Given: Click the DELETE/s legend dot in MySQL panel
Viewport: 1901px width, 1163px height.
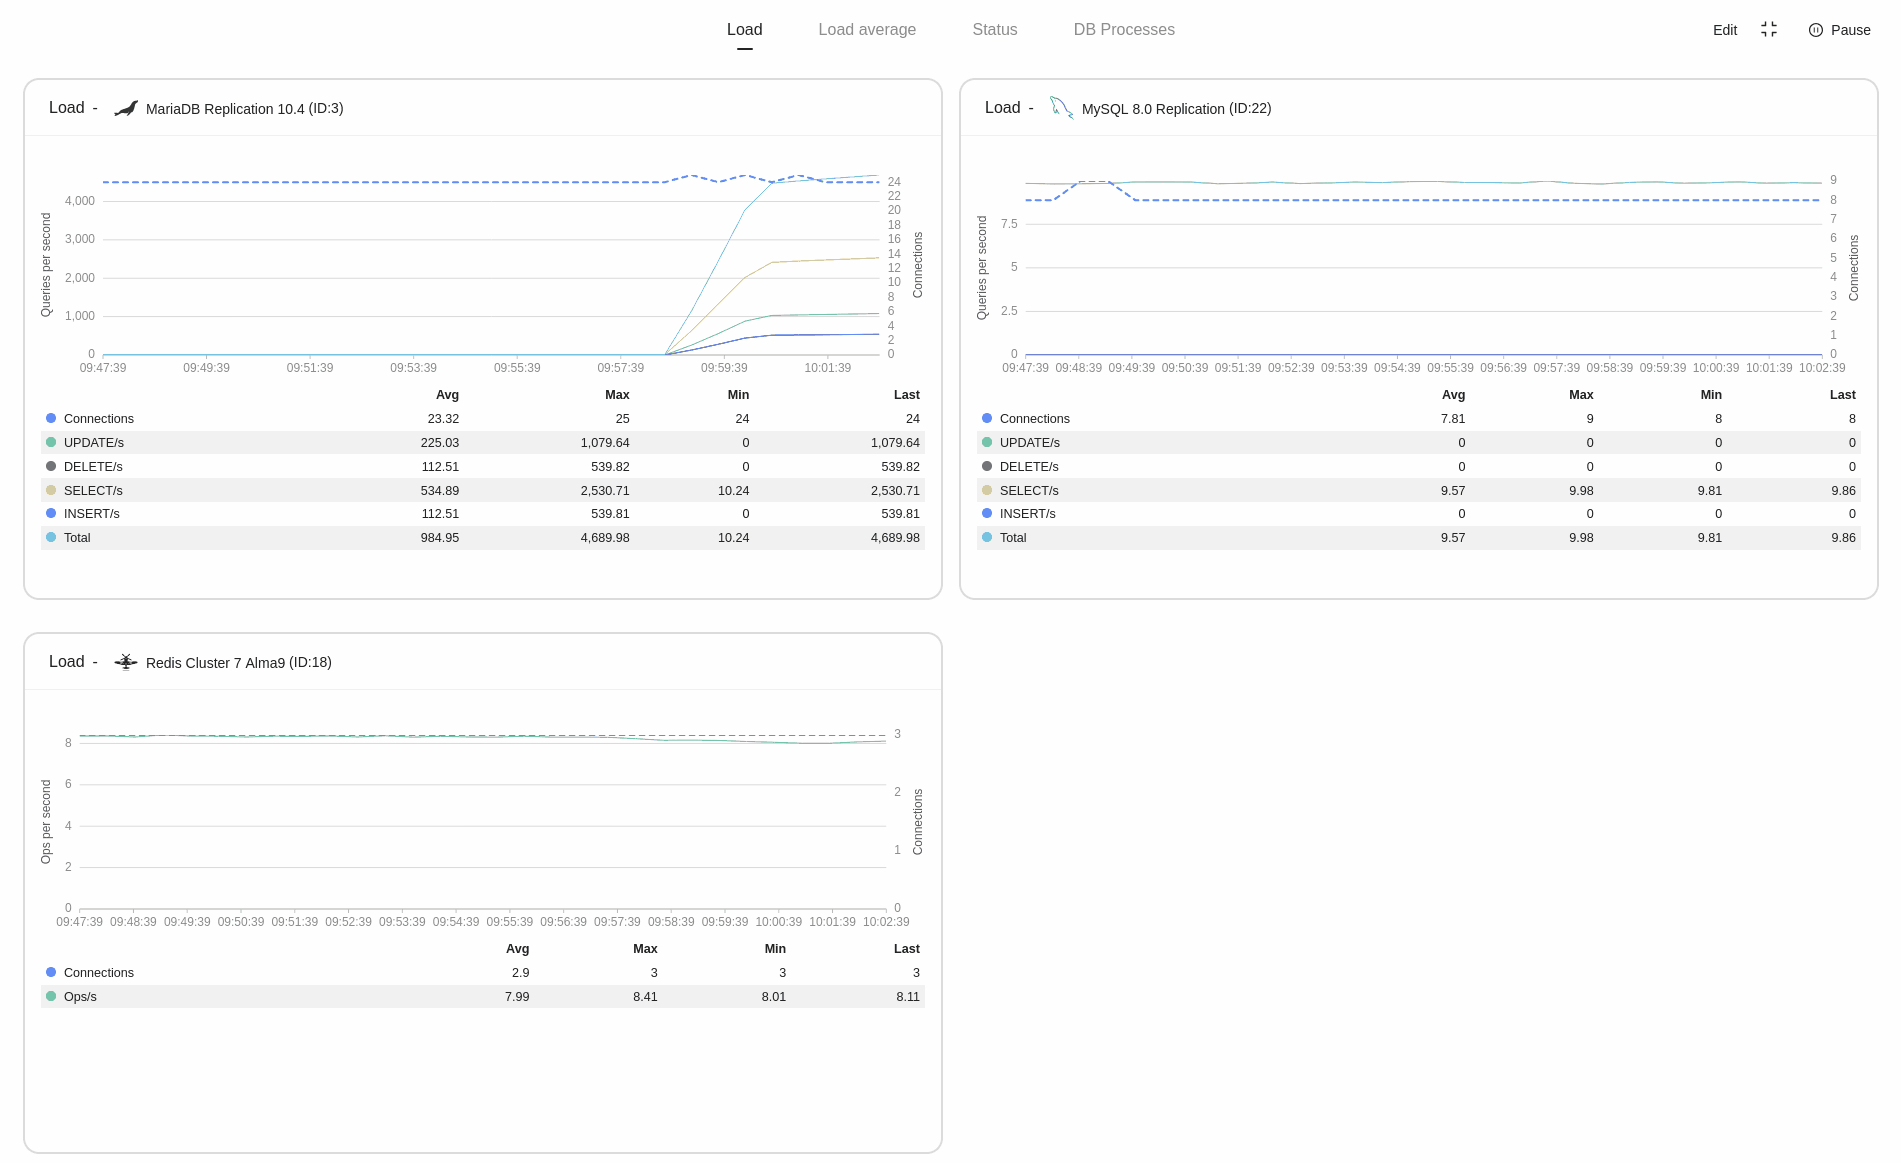Looking at the screenshot, I should coord(986,466).
